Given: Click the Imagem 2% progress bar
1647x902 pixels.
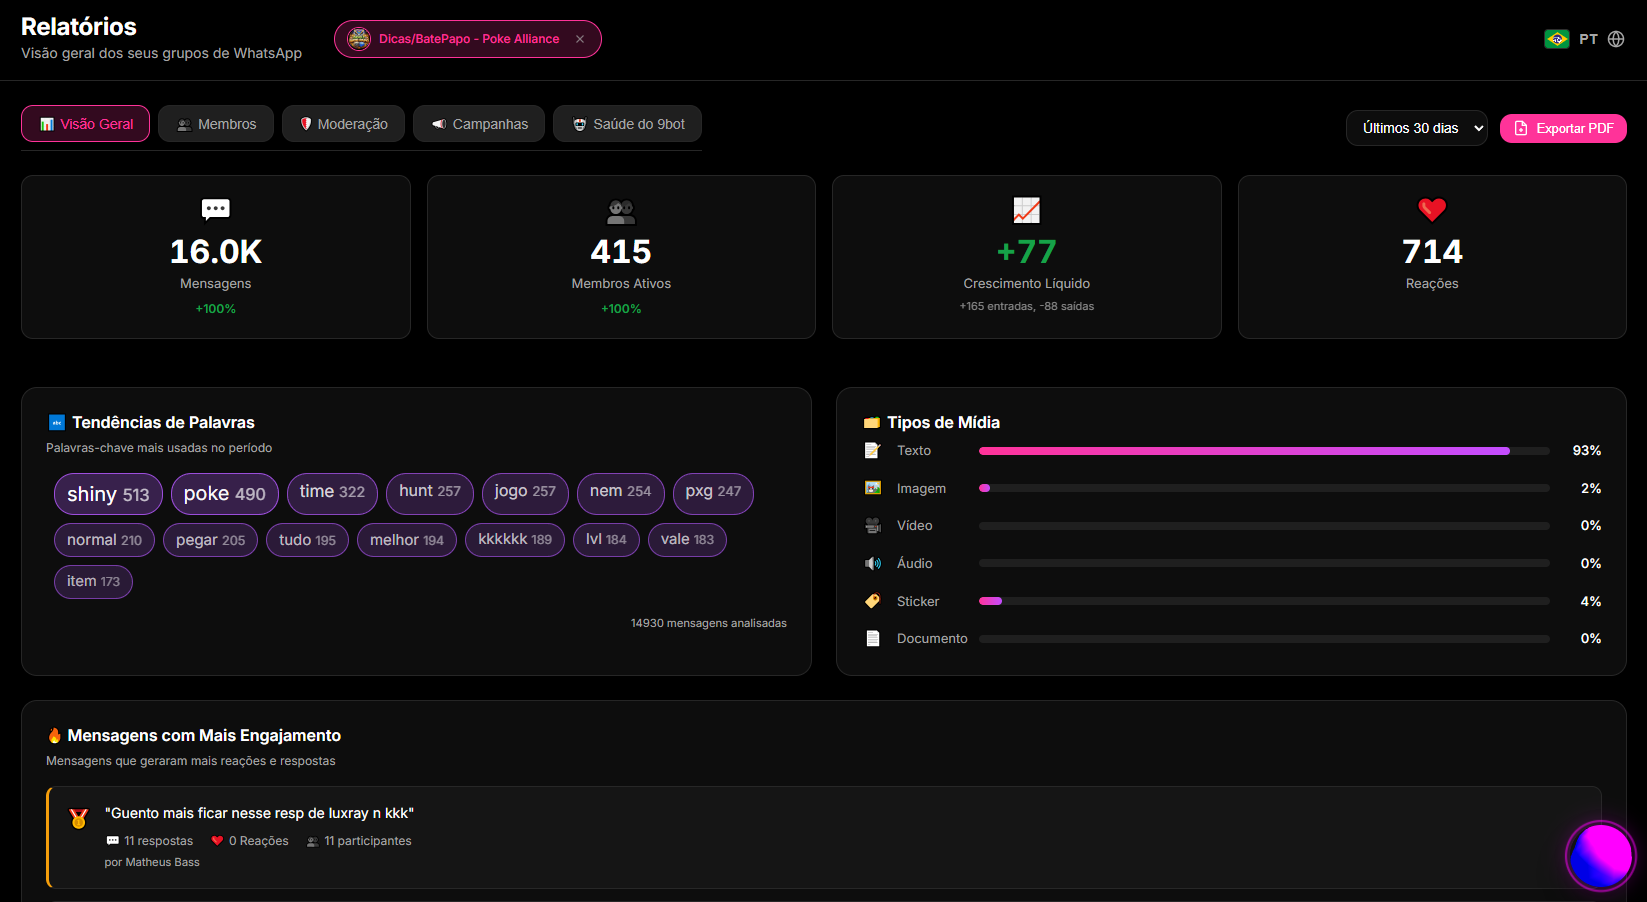Looking at the screenshot, I should pos(1264,488).
